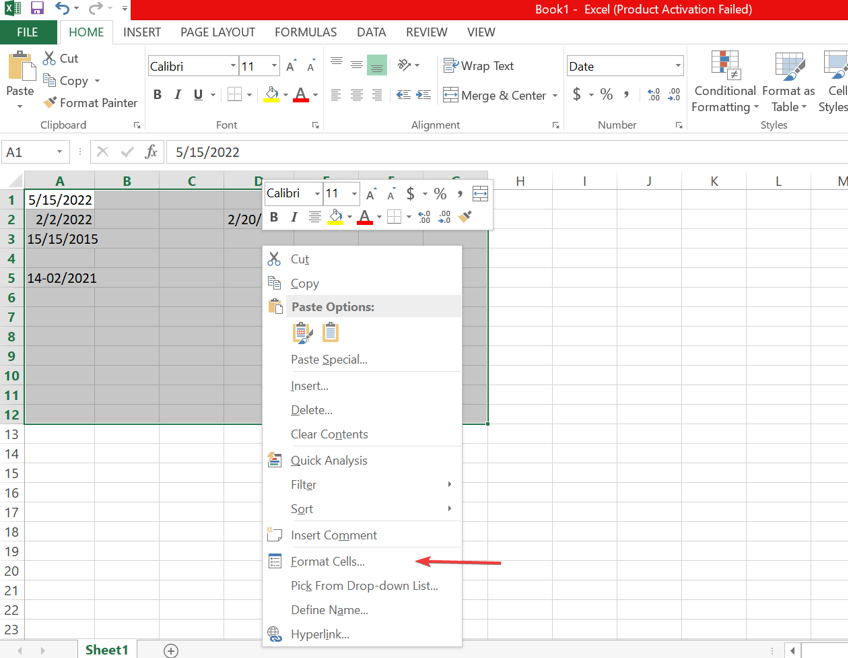This screenshot has height=658, width=848.
Task: Toggle Italic in the mini toolbar
Action: click(294, 217)
